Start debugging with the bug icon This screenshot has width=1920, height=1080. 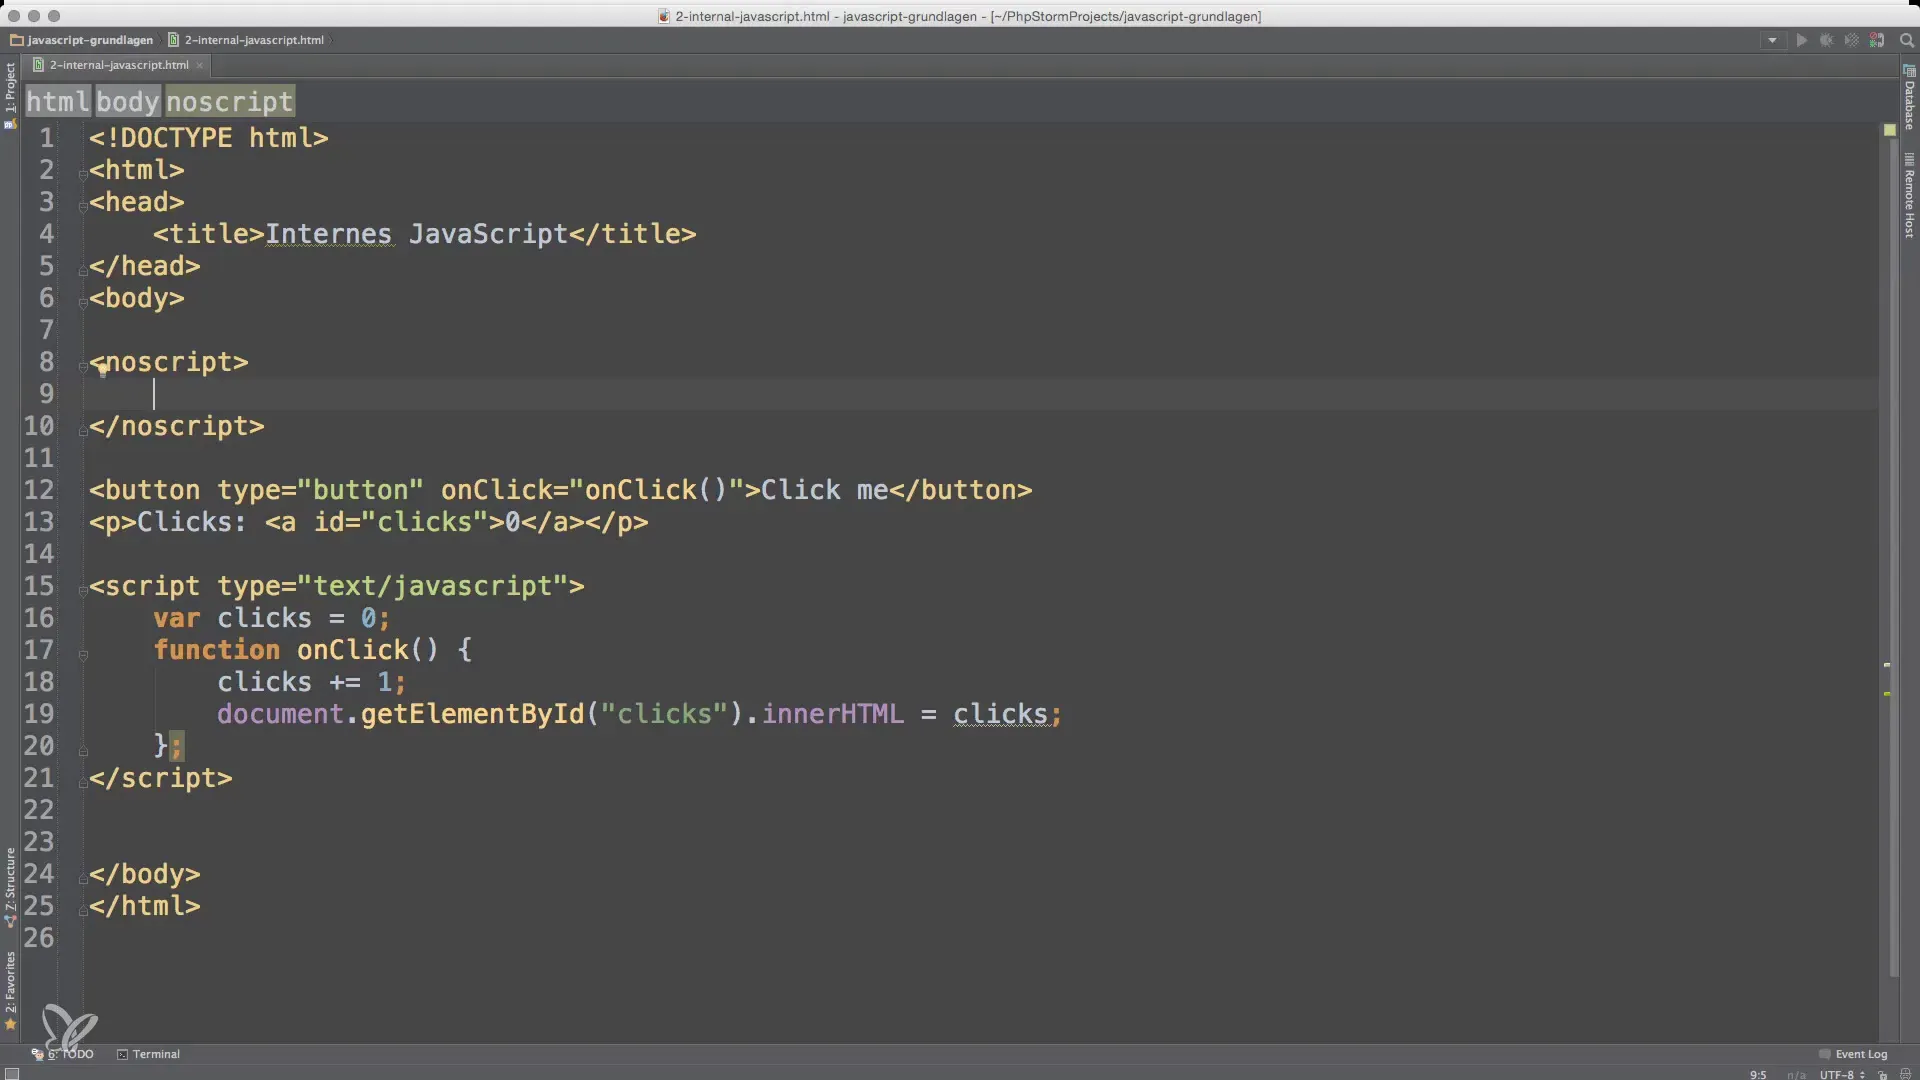pyautogui.click(x=1826, y=41)
